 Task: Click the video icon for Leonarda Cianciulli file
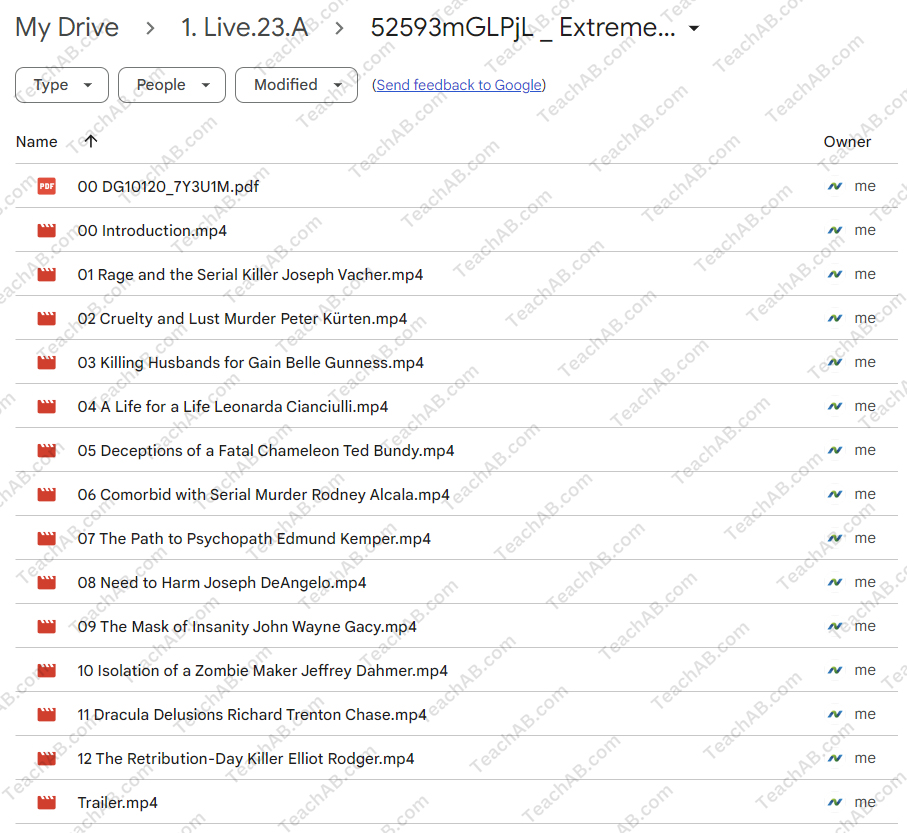click(x=47, y=406)
